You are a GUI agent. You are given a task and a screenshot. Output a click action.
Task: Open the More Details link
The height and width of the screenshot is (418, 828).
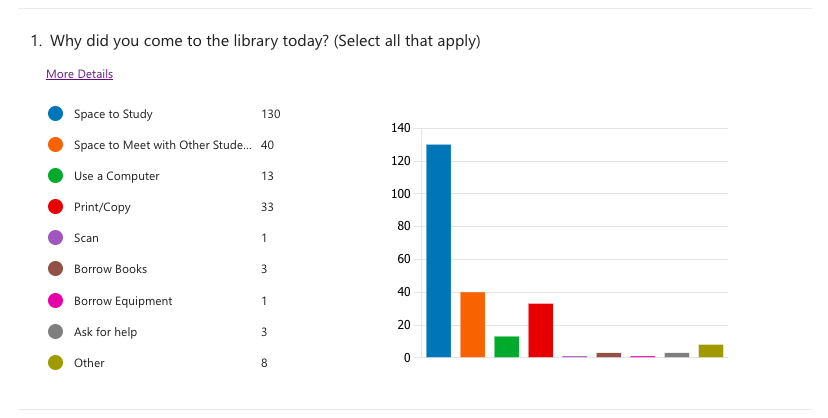(79, 74)
